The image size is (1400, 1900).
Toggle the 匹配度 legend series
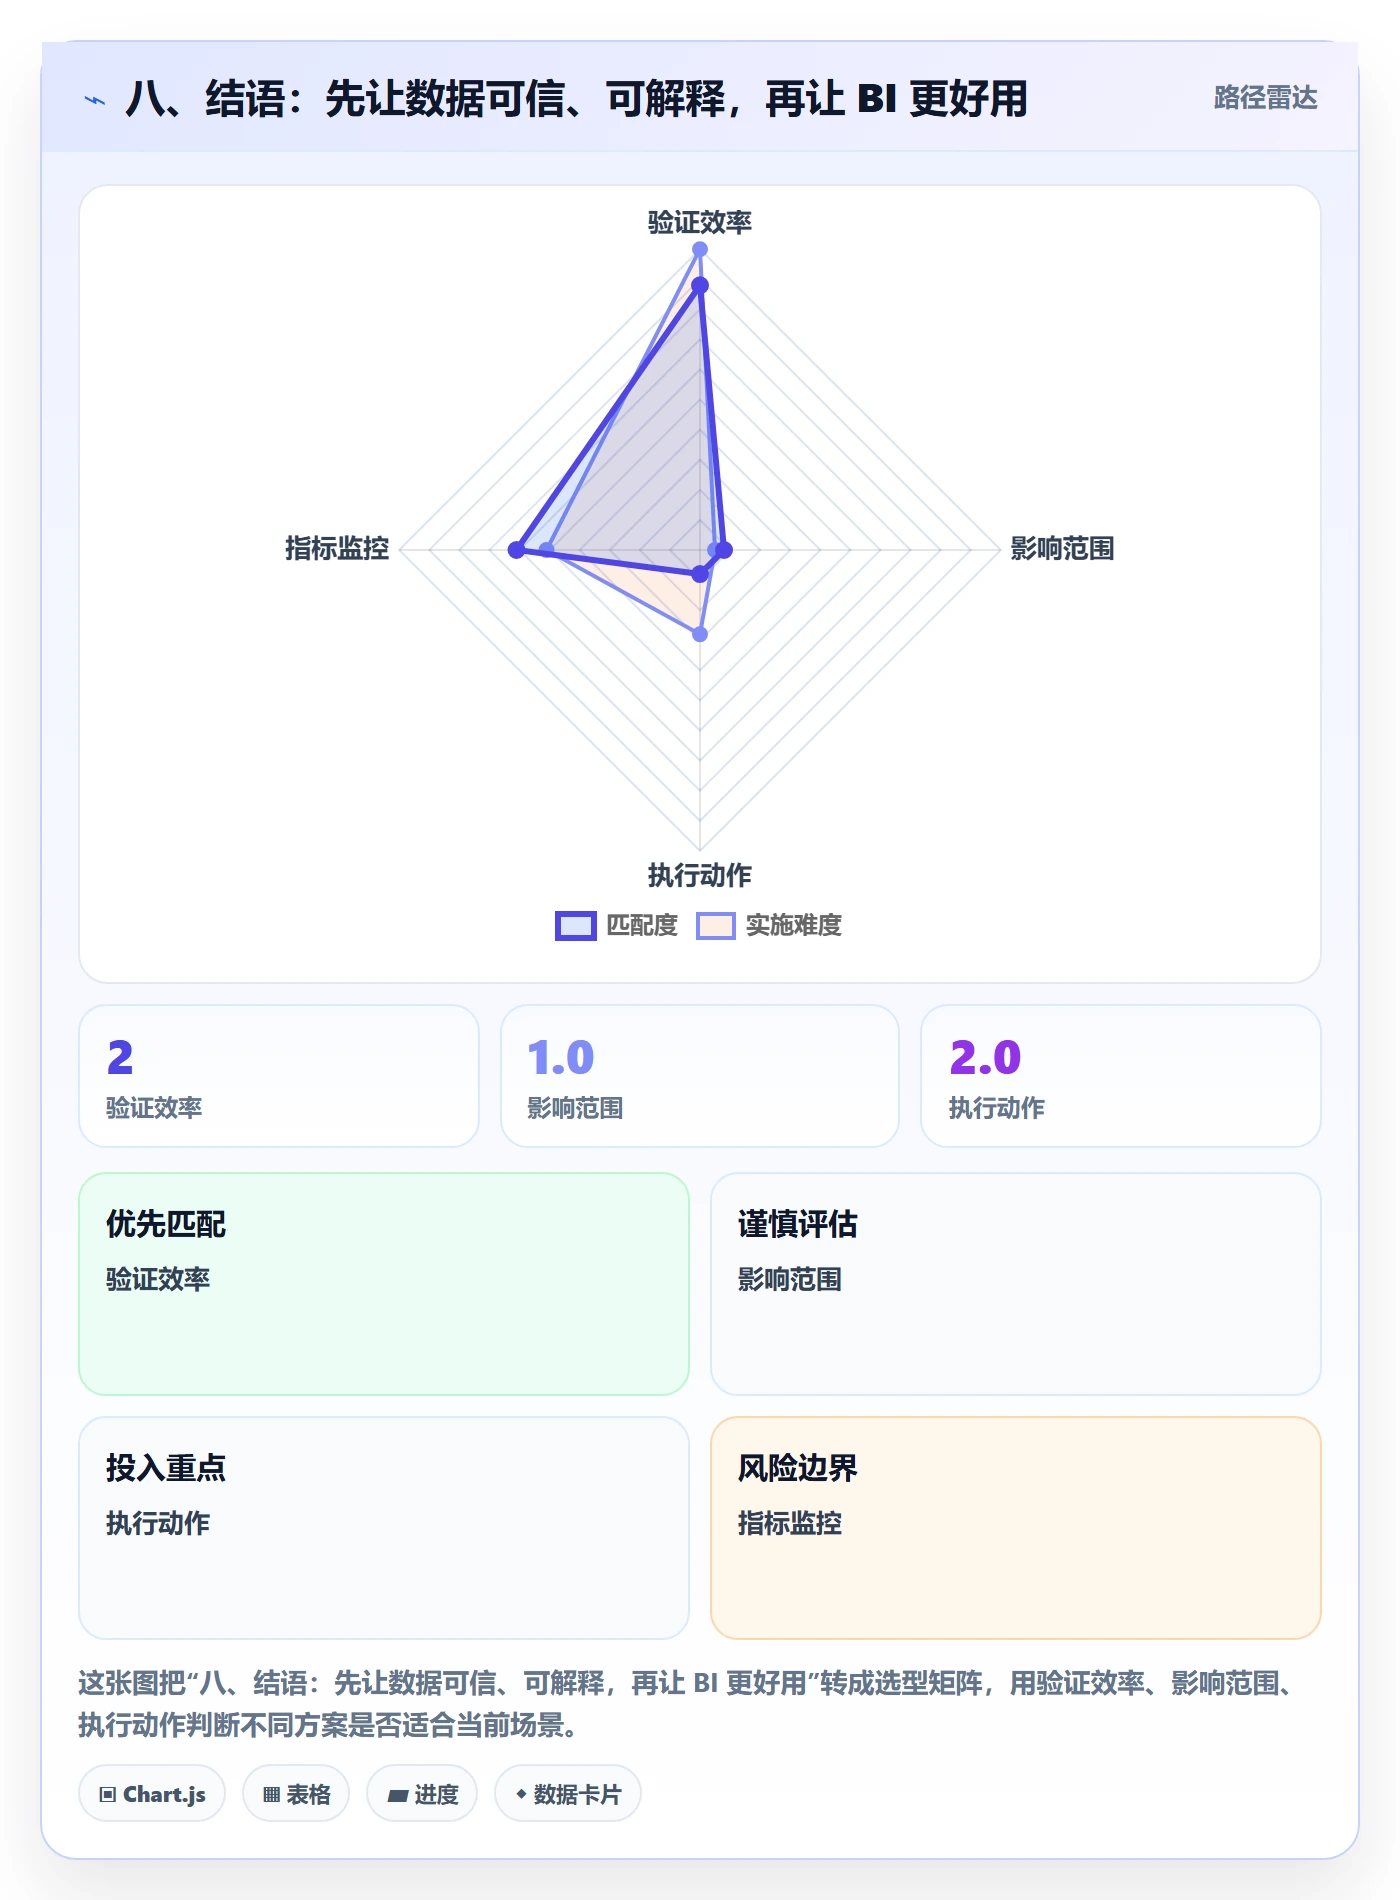coord(617,926)
